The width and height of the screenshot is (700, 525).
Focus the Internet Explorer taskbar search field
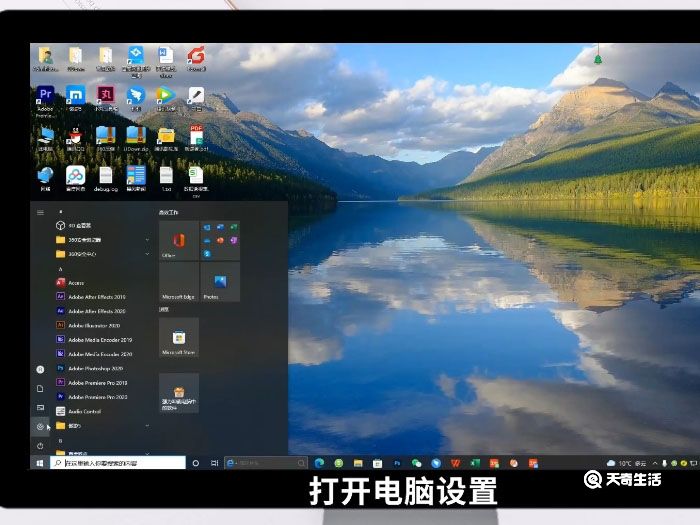tap(266, 463)
